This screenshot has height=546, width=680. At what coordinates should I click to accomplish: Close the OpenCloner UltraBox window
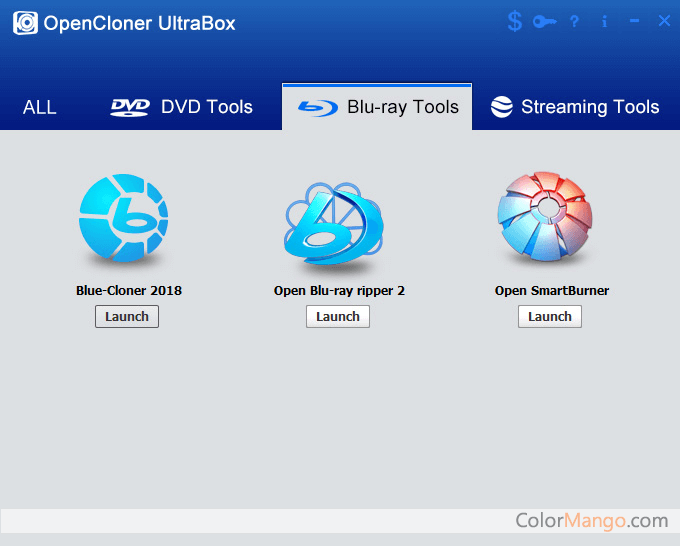pyautogui.click(x=664, y=21)
